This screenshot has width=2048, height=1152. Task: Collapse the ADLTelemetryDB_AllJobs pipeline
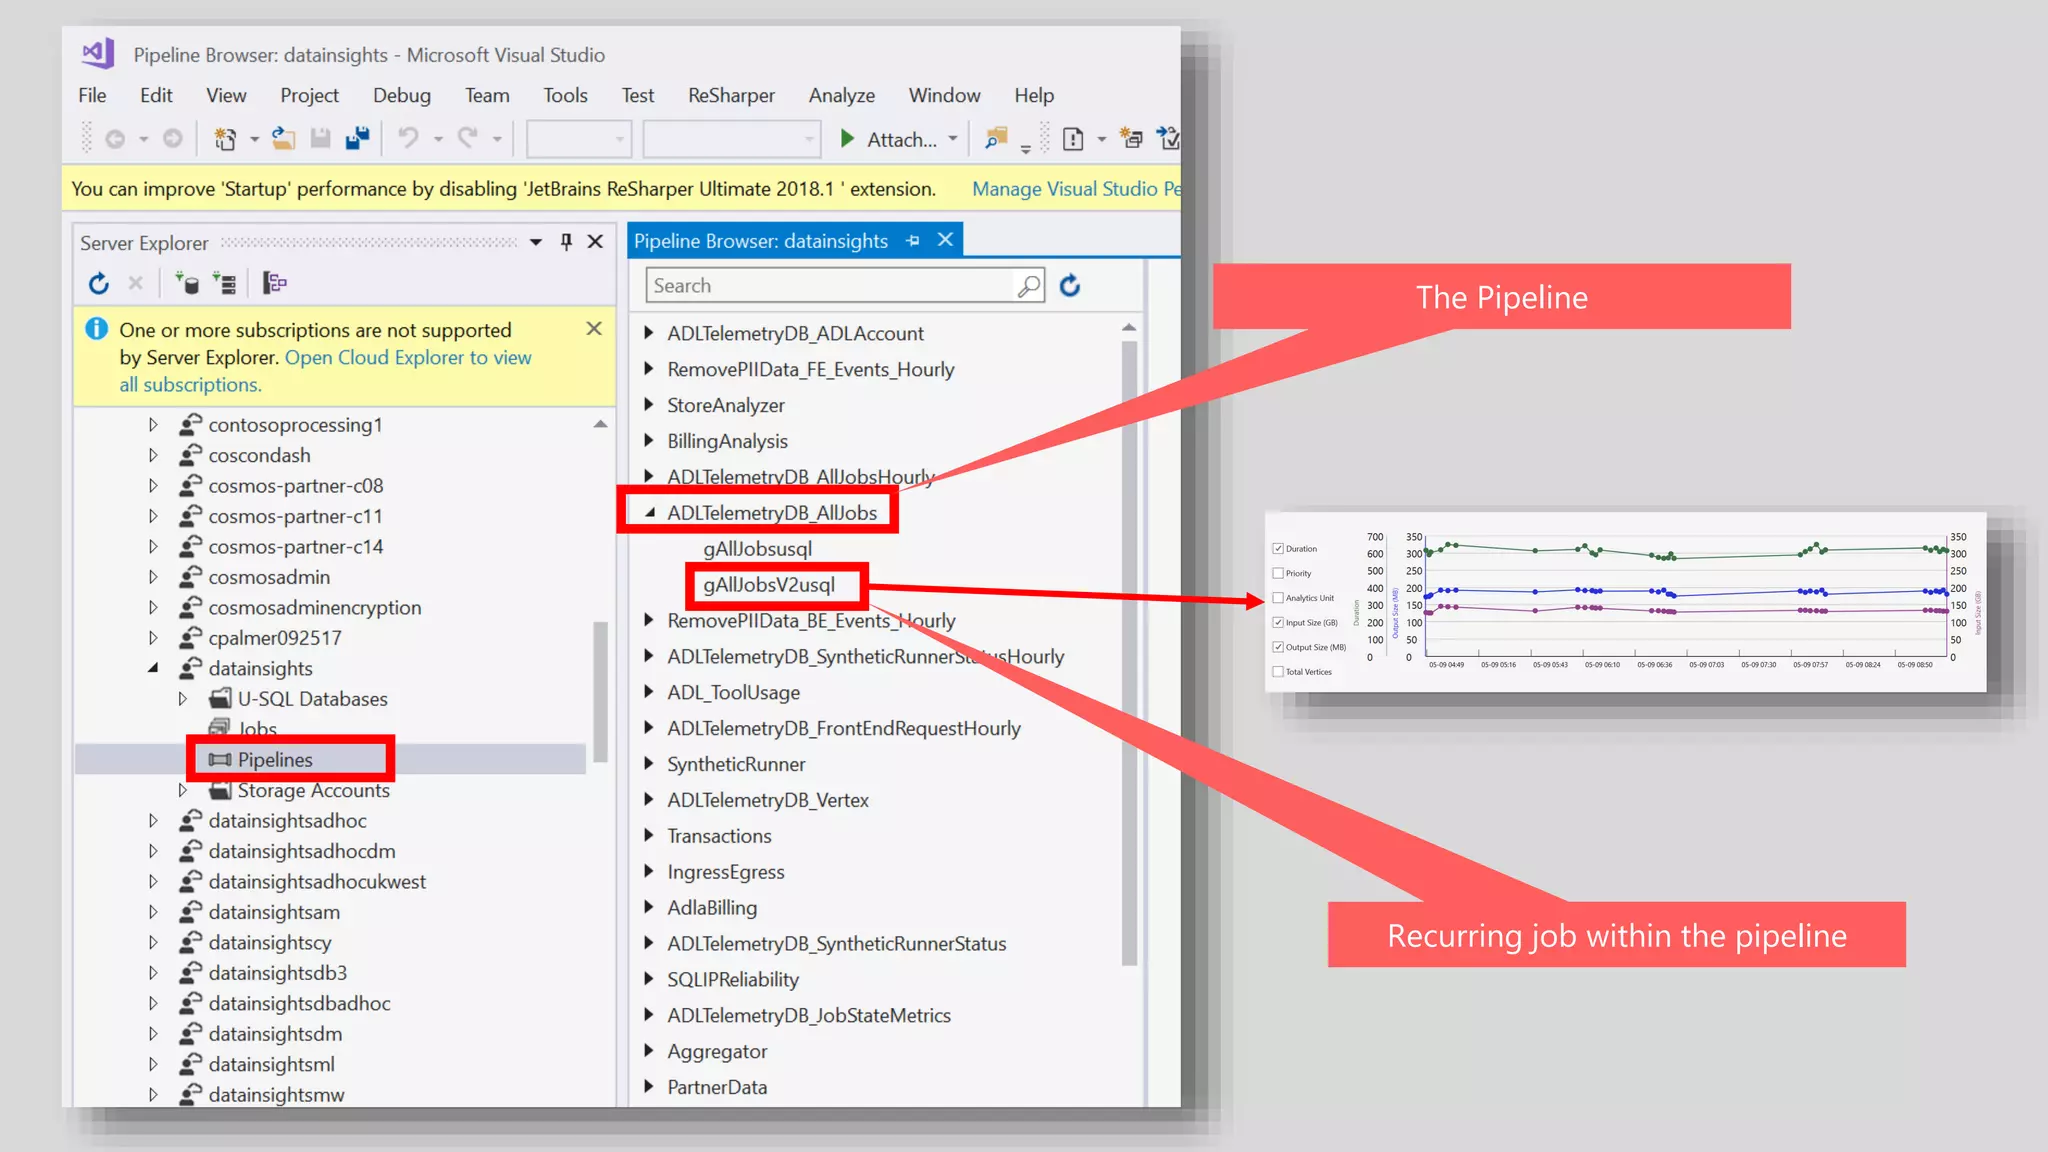point(650,513)
